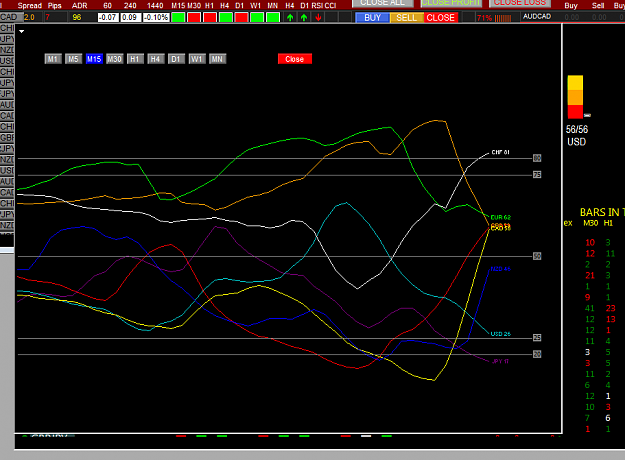Click the purple JPY line label

[500, 361]
